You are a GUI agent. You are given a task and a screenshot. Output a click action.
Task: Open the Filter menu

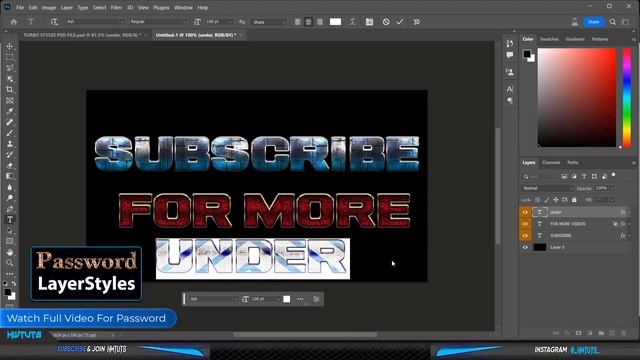(116, 7)
